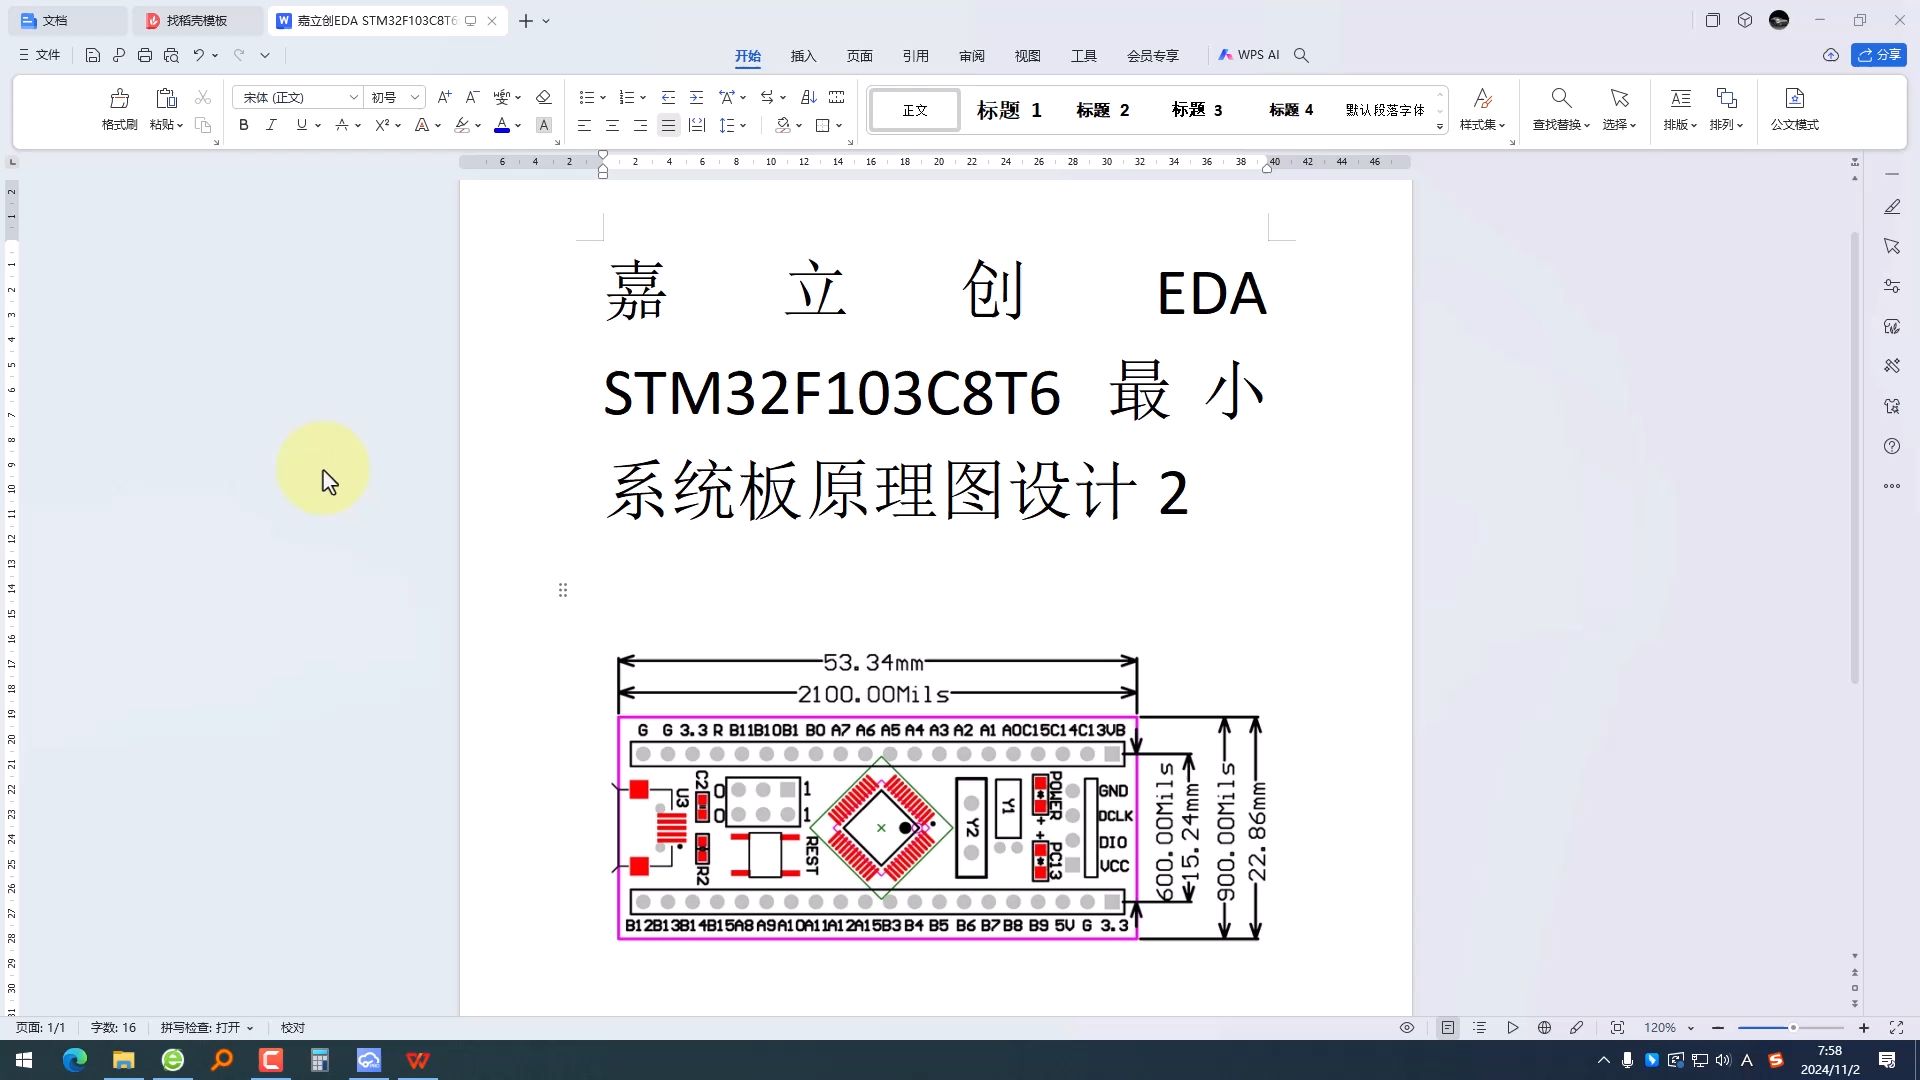Open the Insert ribbon tab
The image size is (1920, 1080).
[803, 56]
